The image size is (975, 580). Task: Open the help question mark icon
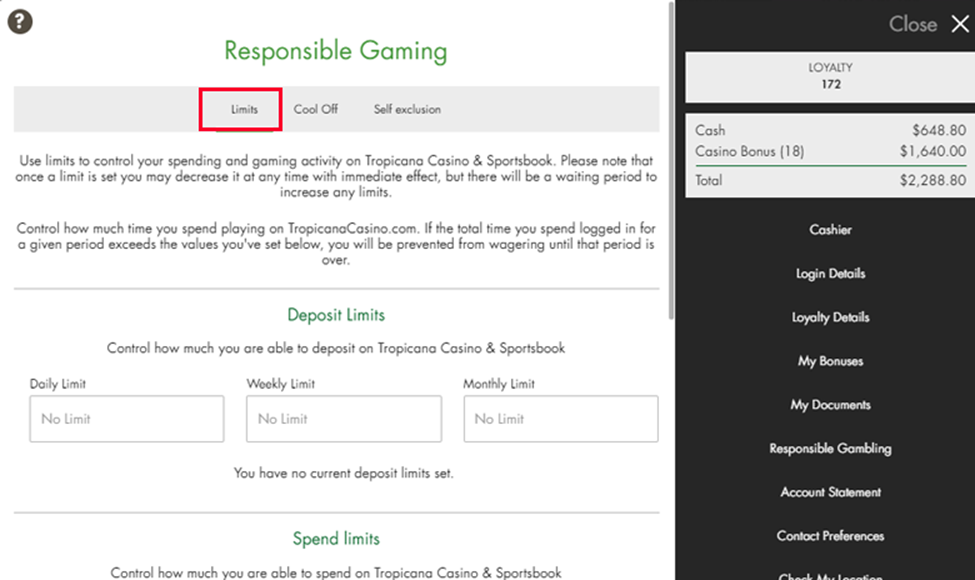click(20, 22)
